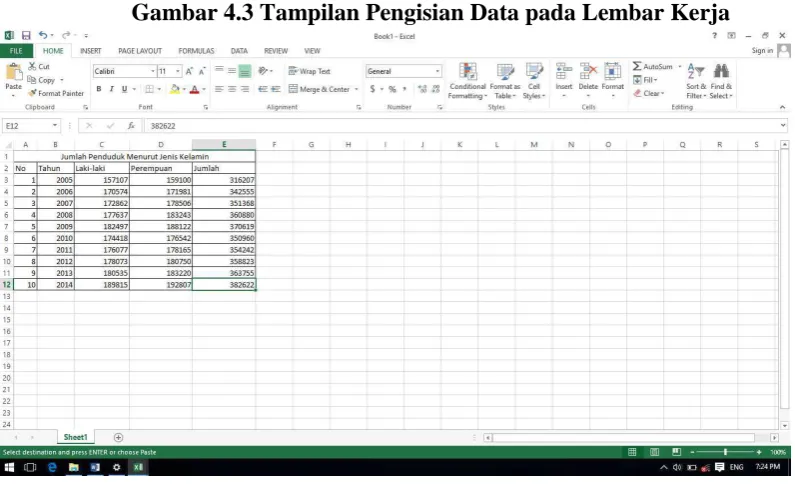This screenshot has height=484, width=795.
Task: Enable middle vertical alignment
Action: coord(232,70)
